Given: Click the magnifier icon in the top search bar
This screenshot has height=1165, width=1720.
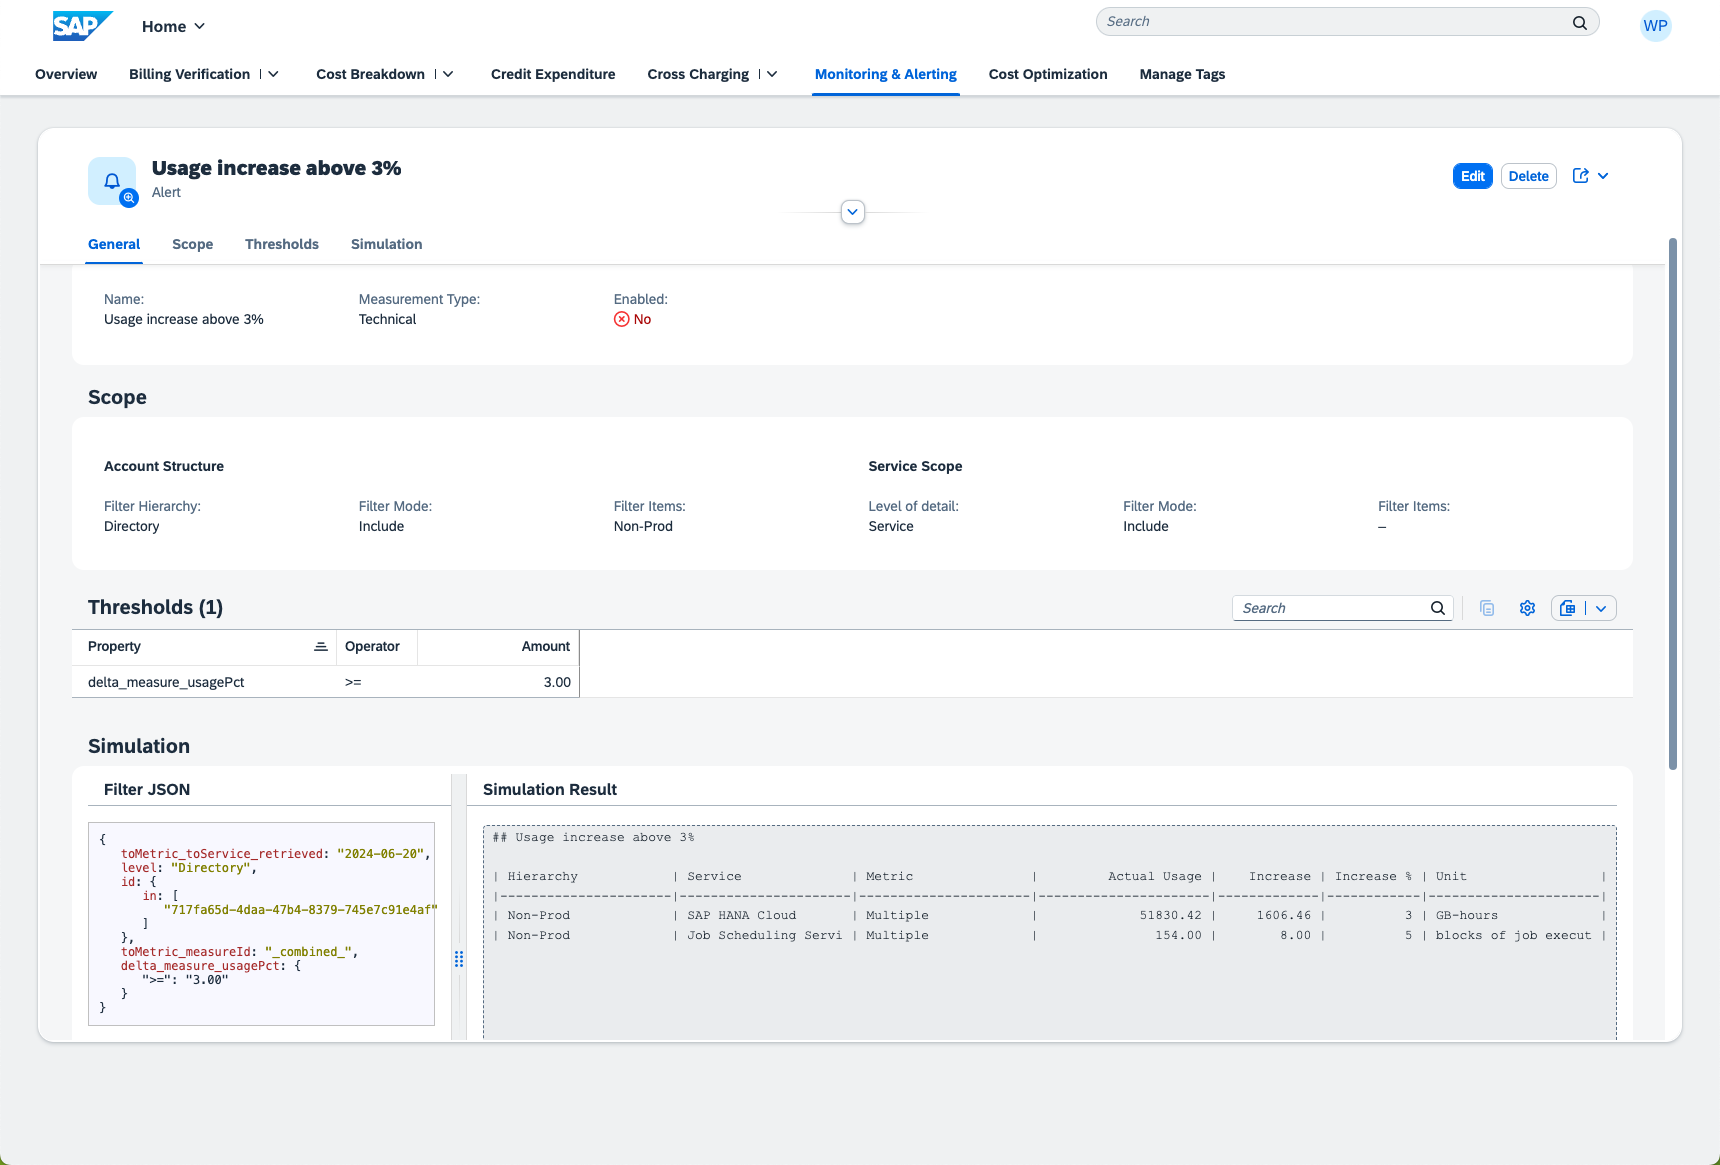Looking at the screenshot, I should (1579, 22).
